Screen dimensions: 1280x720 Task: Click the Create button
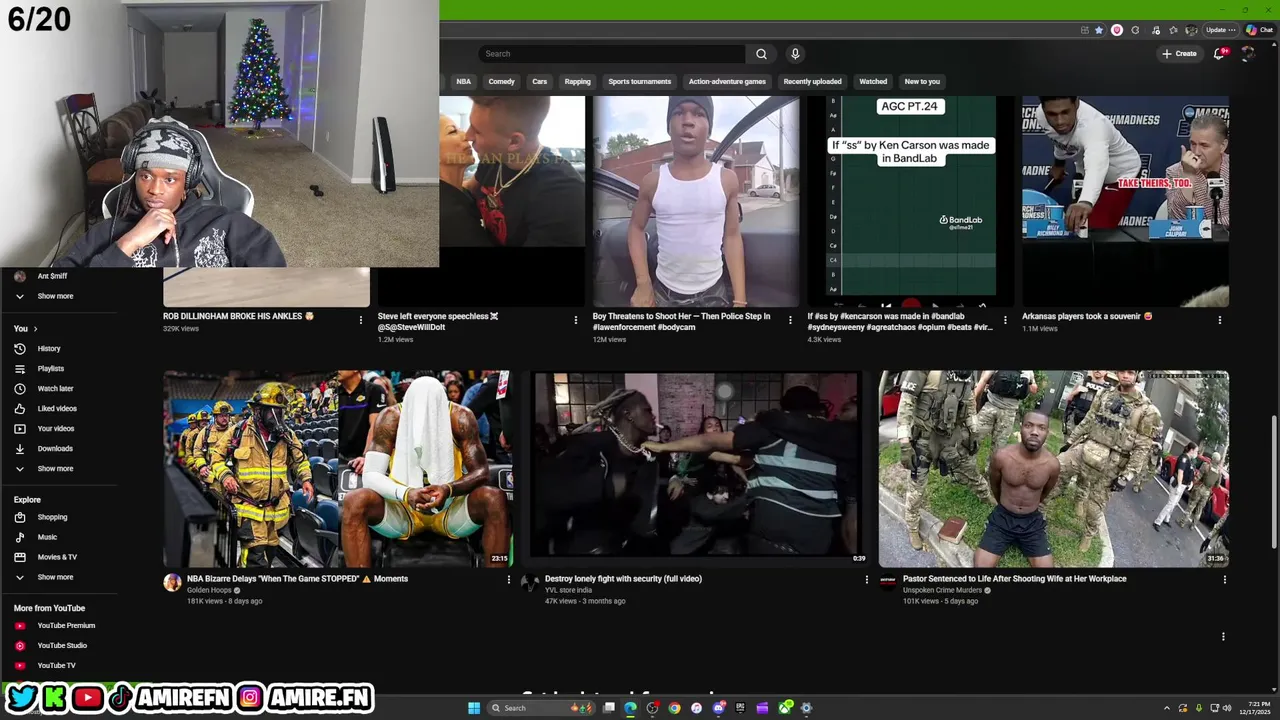point(1179,54)
